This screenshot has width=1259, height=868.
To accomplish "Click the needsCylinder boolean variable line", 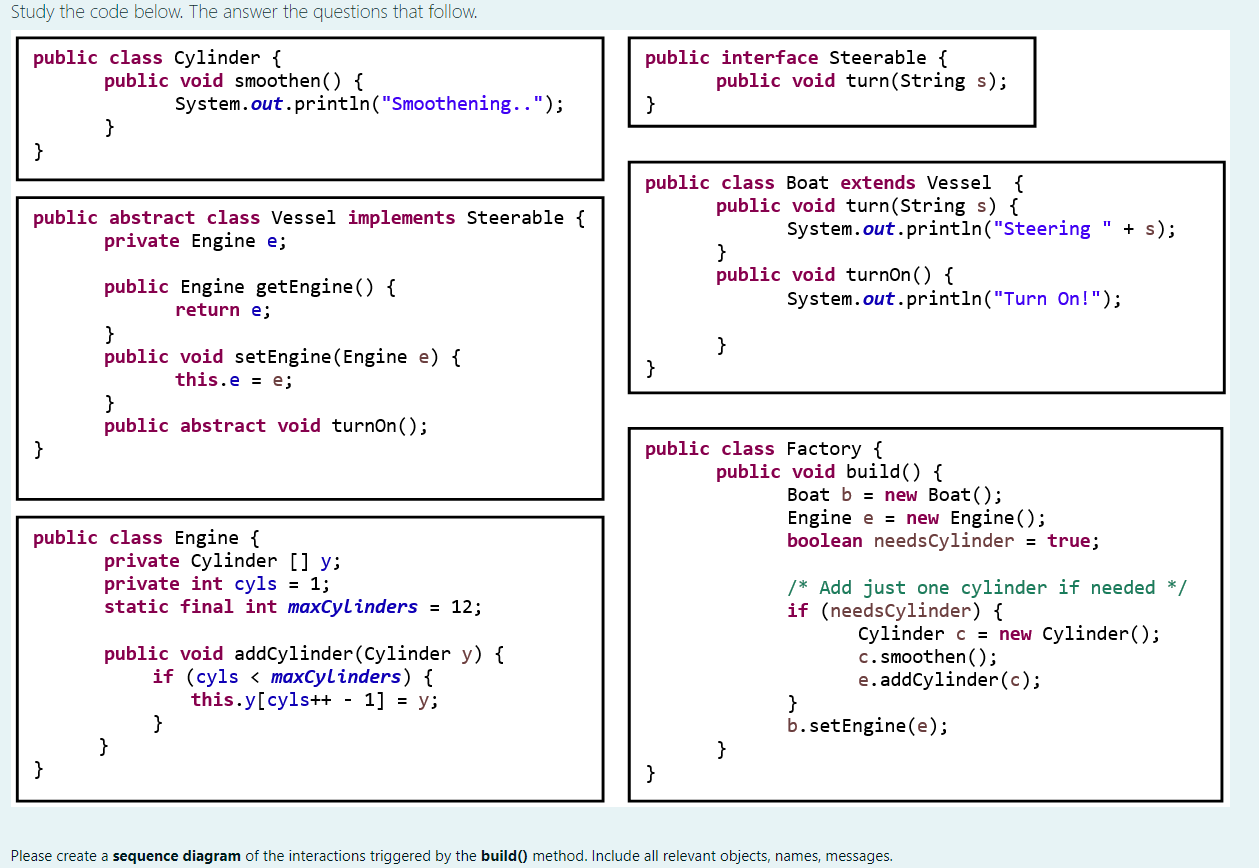I will 946,540.
